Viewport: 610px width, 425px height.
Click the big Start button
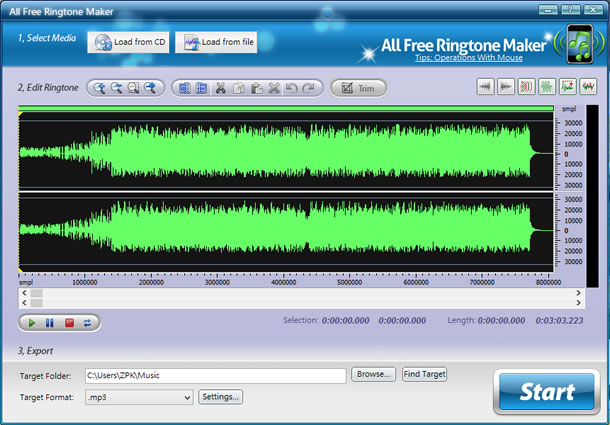[x=547, y=392]
